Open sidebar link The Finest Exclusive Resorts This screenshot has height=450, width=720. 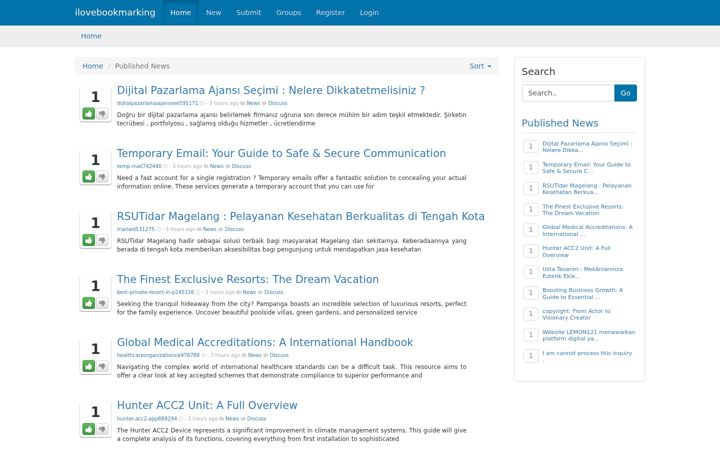tap(583, 210)
